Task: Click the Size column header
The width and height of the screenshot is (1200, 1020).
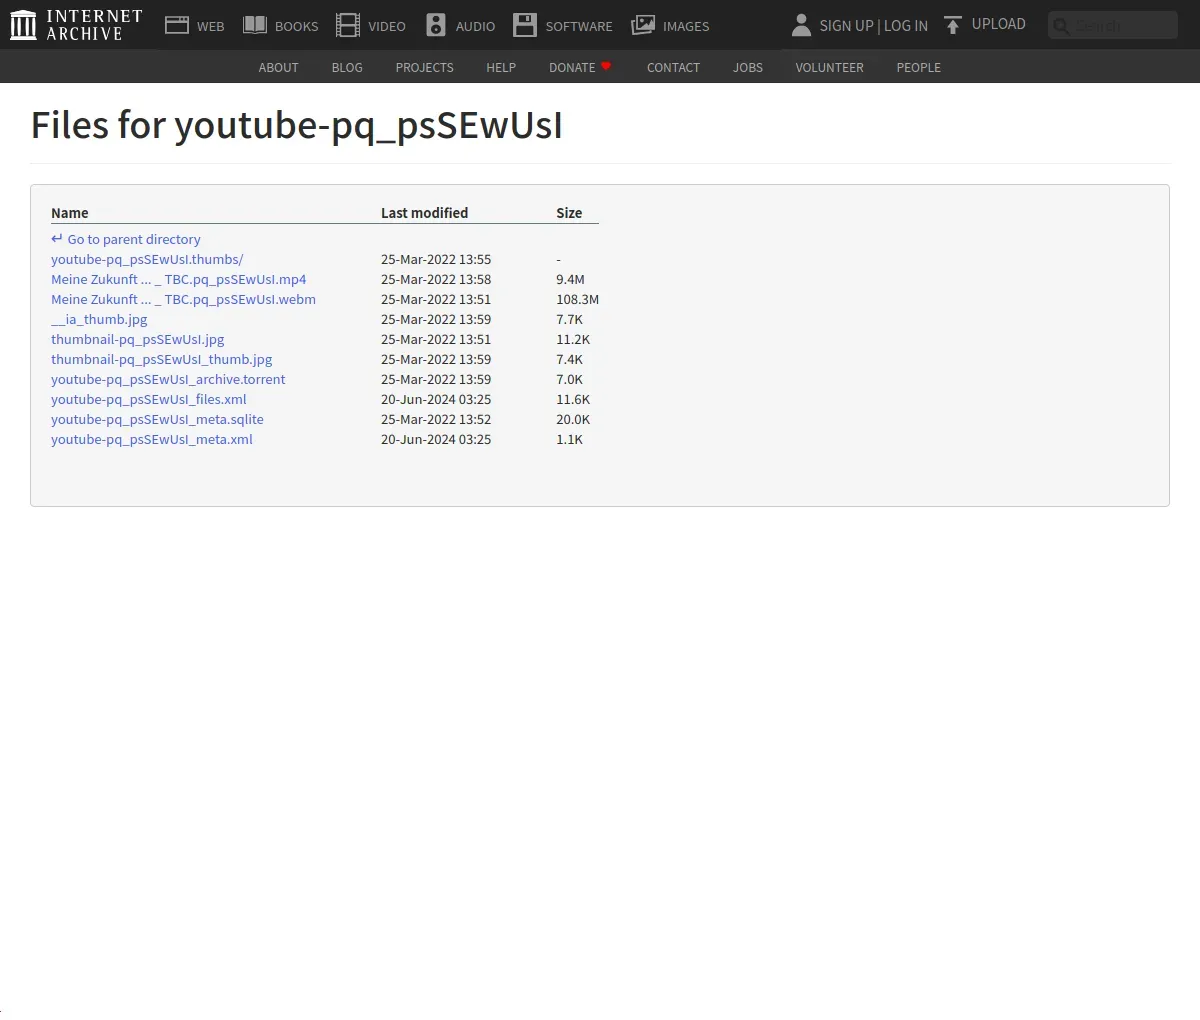Action: click(569, 213)
